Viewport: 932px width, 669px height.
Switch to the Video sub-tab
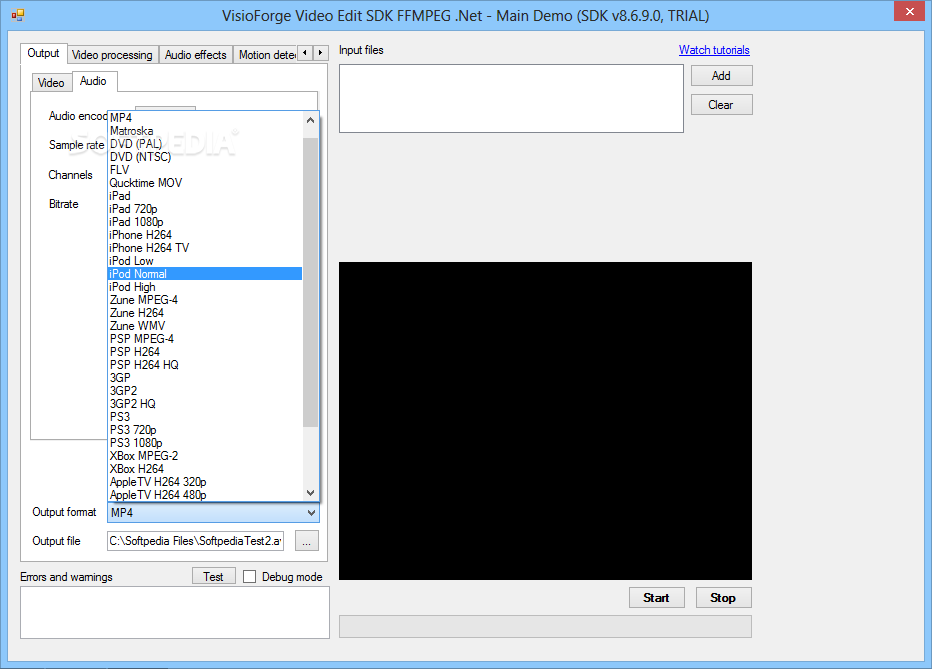coord(51,83)
